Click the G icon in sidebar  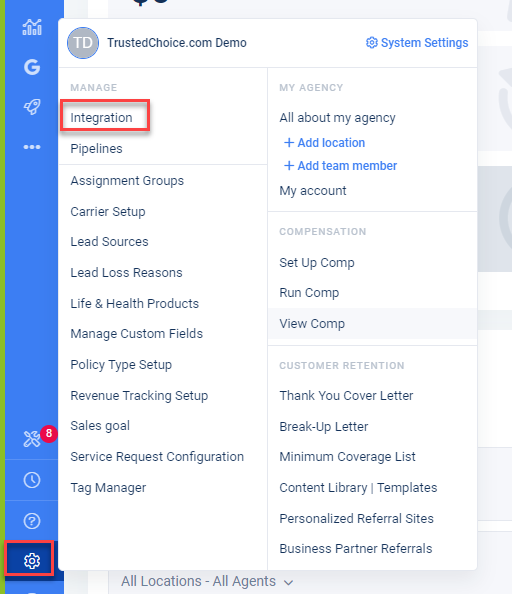pyautogui.click(x=32, y=67)
